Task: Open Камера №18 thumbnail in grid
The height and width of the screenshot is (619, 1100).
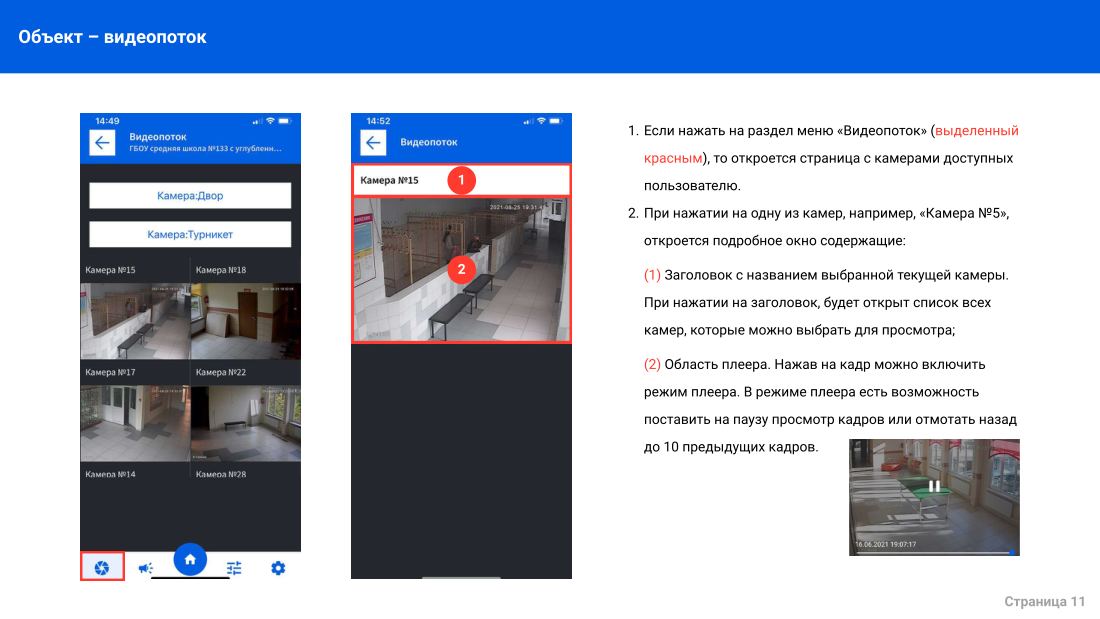Action: (246, 321)
